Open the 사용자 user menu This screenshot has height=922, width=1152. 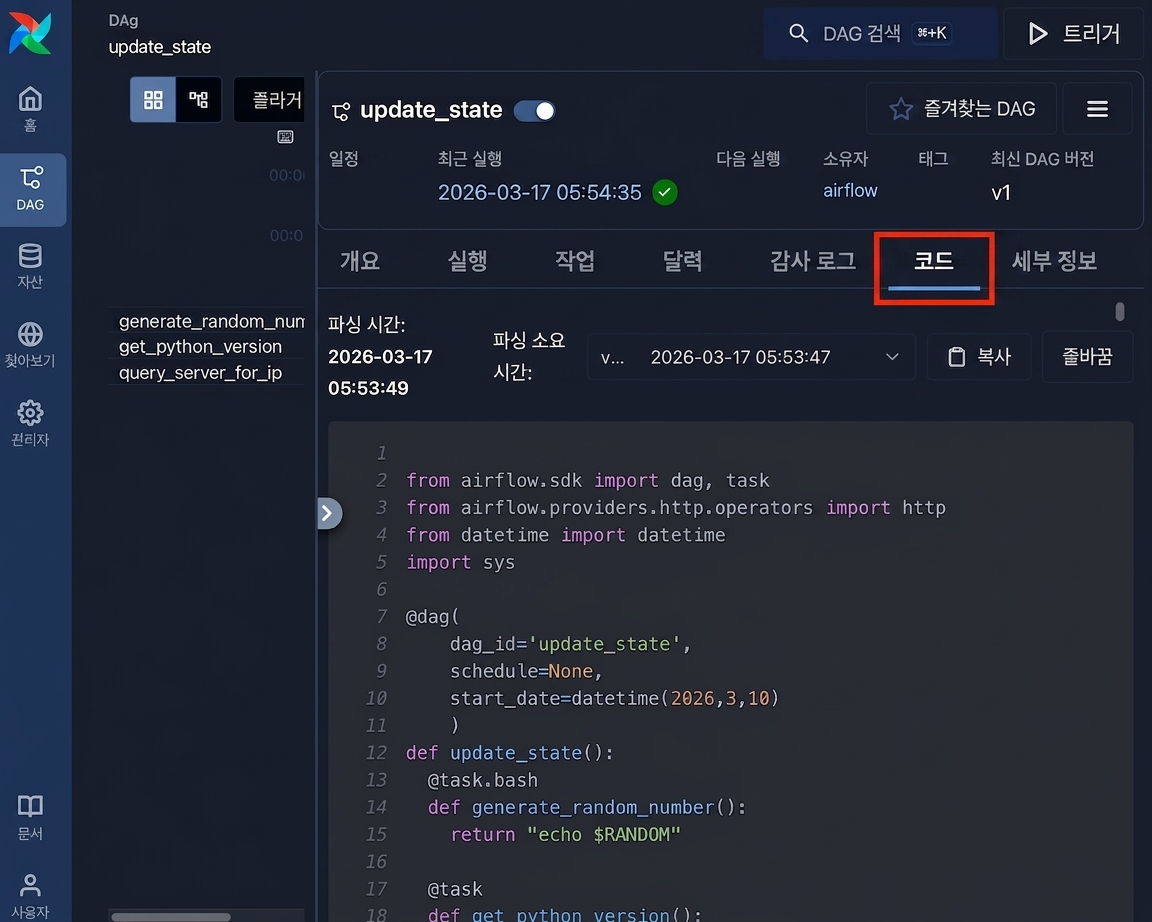tap(30, 896)
